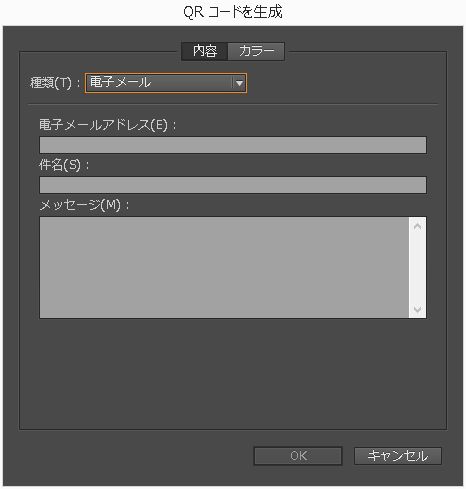Focus the 件名 input field
Screen dimensions: 466x489
pyautogui.click(x=233, y=185)
